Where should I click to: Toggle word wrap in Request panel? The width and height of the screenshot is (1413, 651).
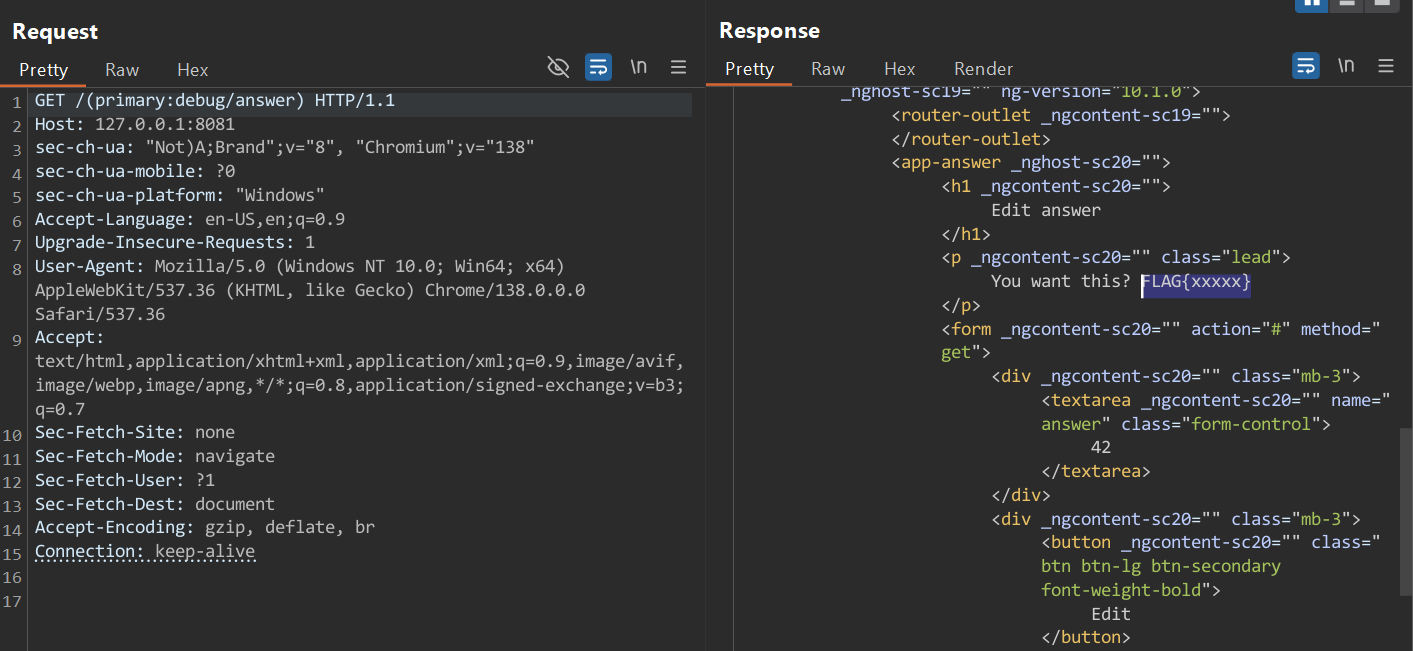point(598,67)
